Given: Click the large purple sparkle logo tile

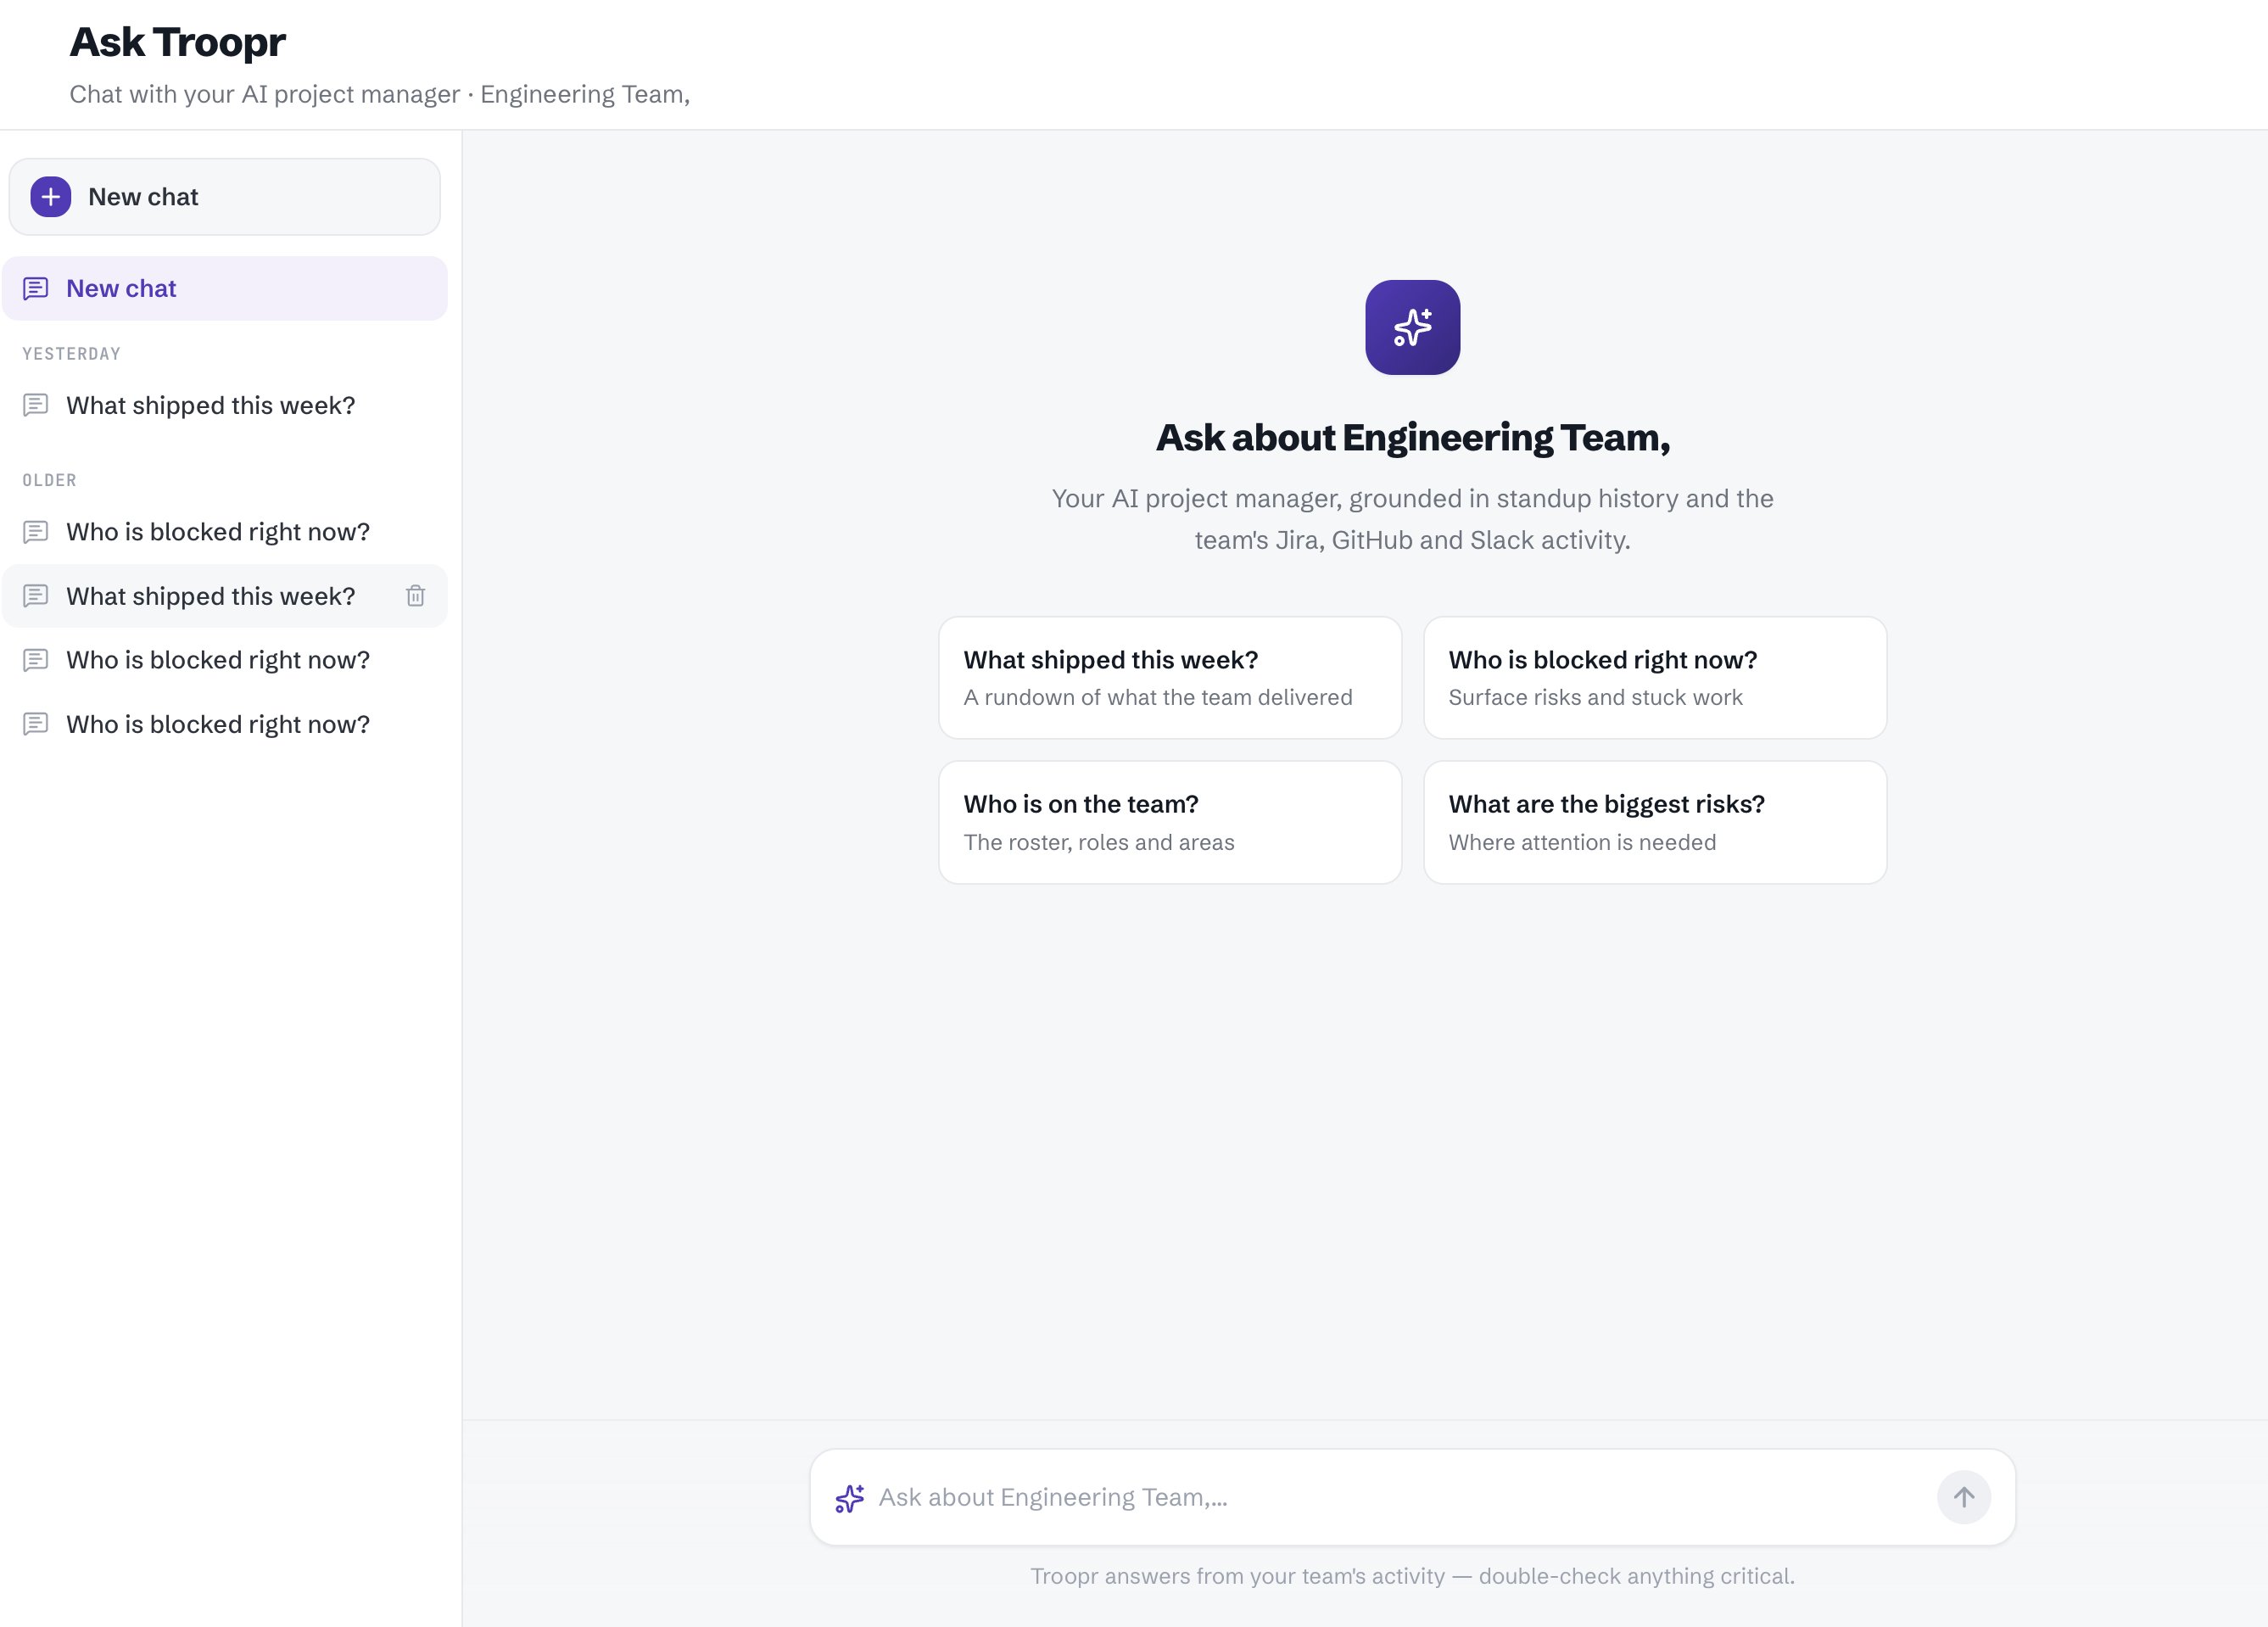Looking at the screenshot, I should (1412, 327).
